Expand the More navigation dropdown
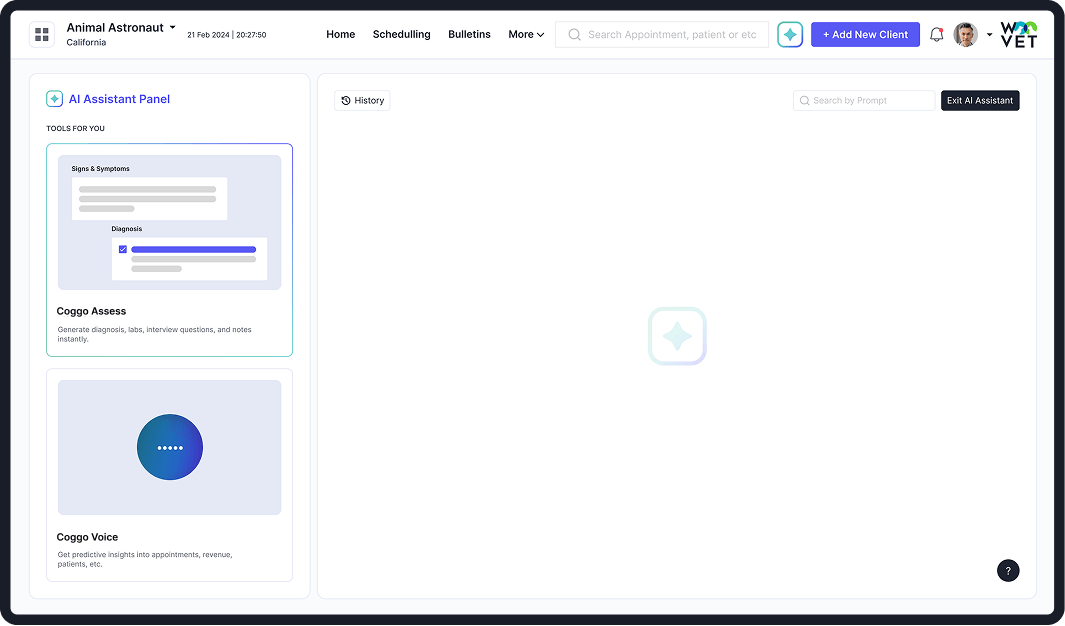This screenshot has height=626, width=1065. click(526, 34)
